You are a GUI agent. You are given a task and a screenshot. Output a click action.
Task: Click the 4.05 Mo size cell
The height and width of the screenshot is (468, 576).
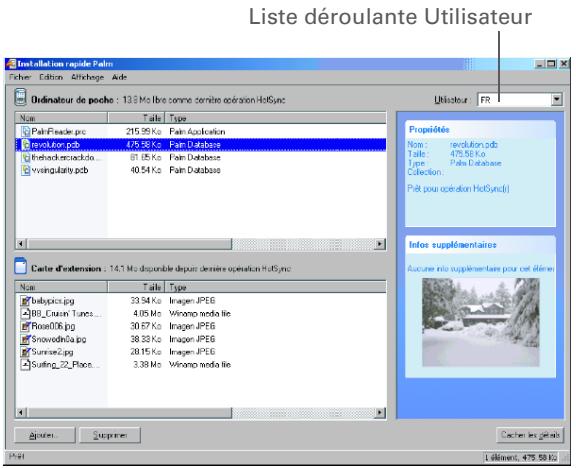tap(147, 314)
